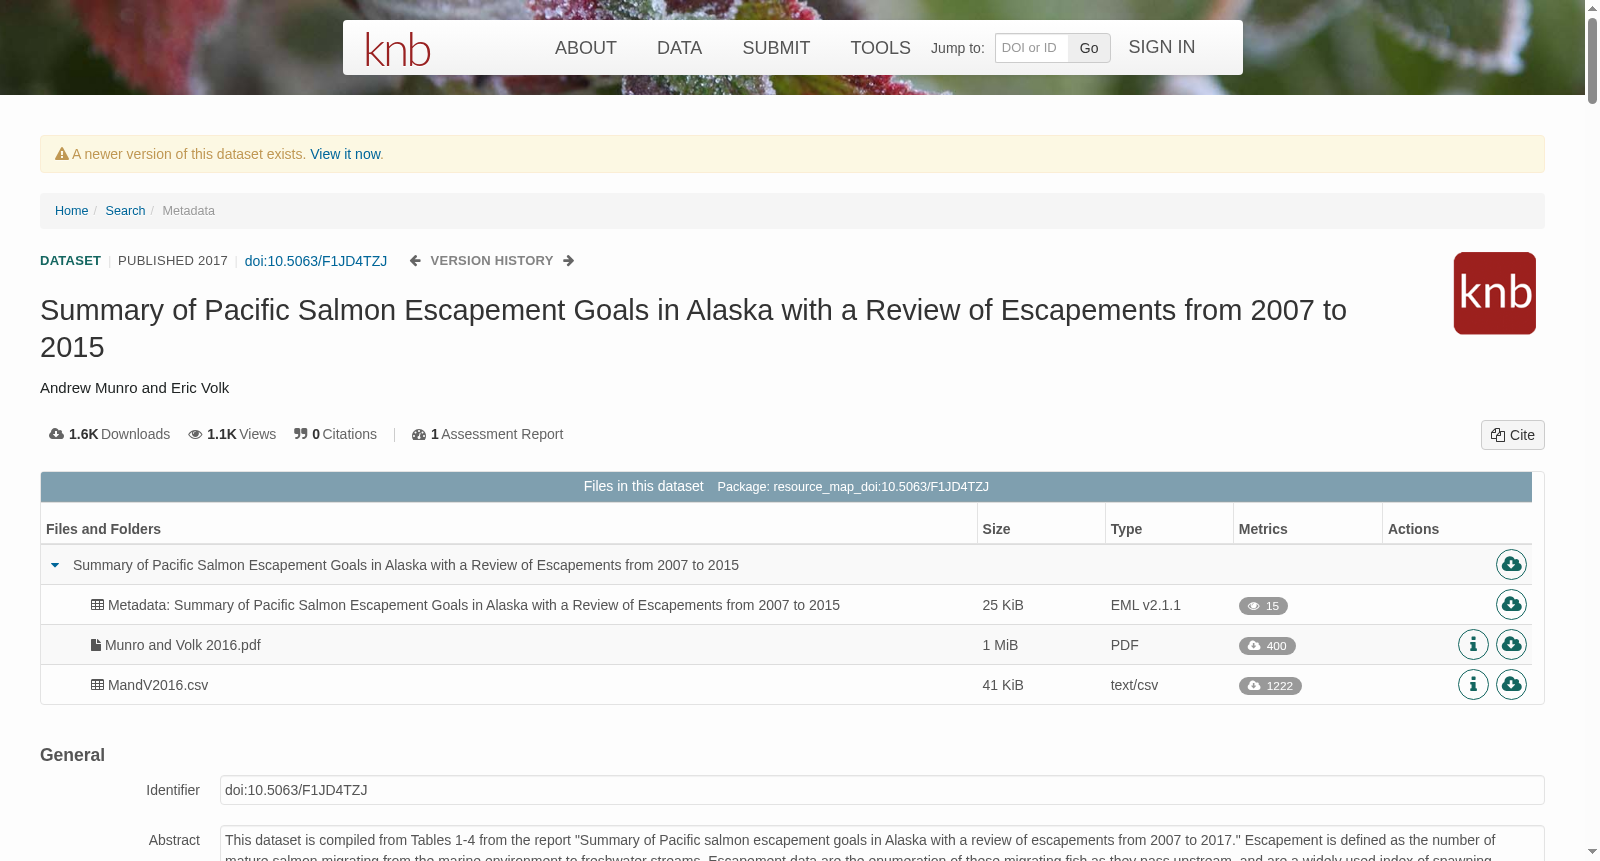This screenshot has width=1600, height=861.
Task: Click the Munro and Volk 2016.pdf filename
Action: click(183, 645)
